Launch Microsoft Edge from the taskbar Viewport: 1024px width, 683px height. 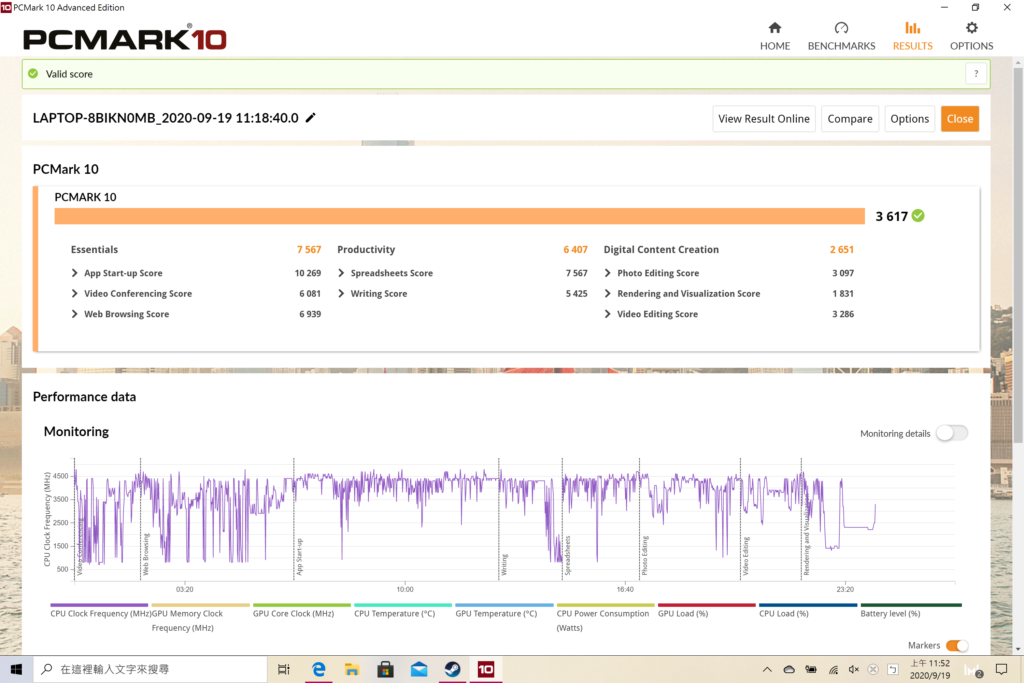click(x=319, y=669)
